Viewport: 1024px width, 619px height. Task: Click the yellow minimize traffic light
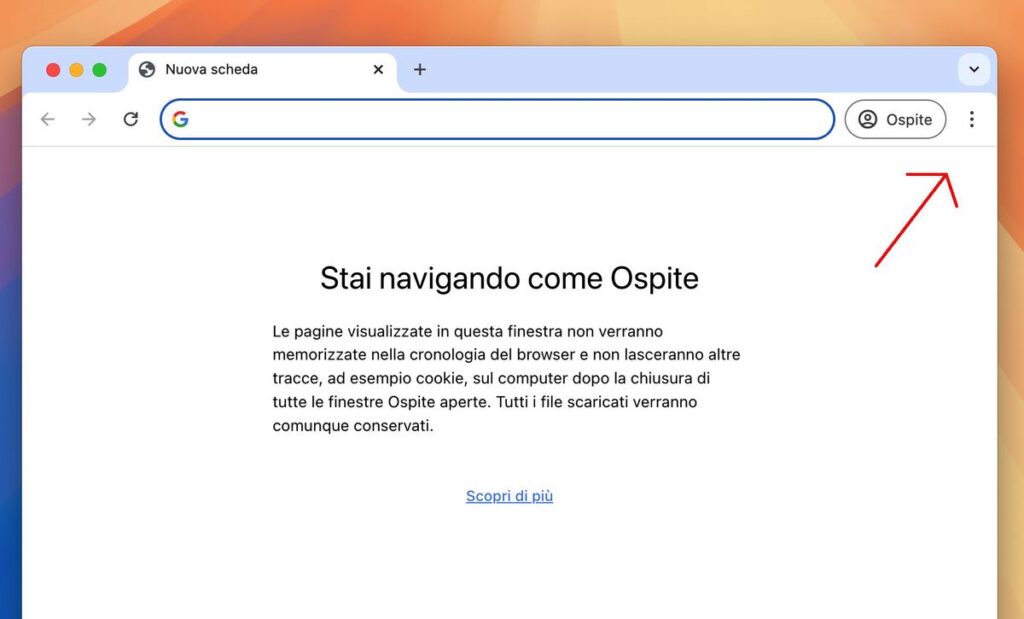pyautogui.click(x=76, y=70)
